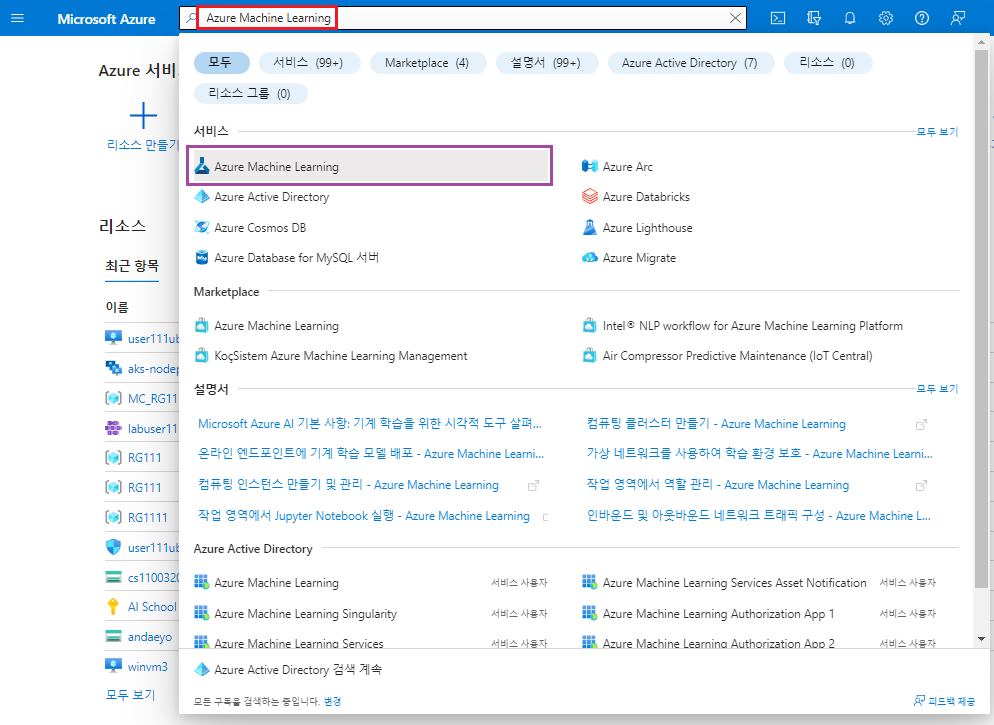Click the search panel scrollbar down arrow

coord(981,639)
